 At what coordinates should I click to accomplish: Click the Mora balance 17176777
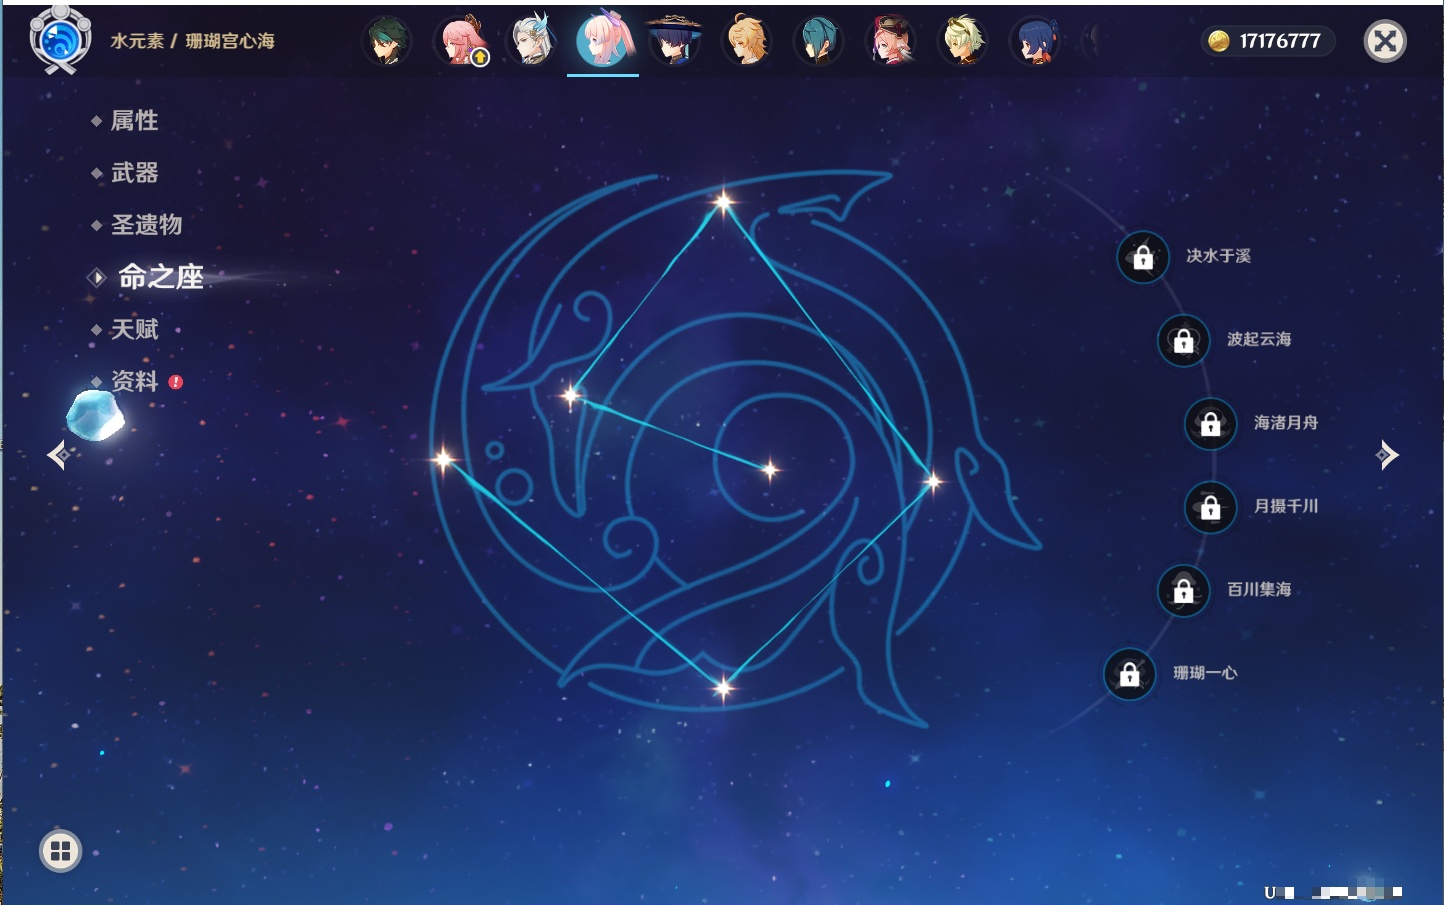(x=1280, y=41)
